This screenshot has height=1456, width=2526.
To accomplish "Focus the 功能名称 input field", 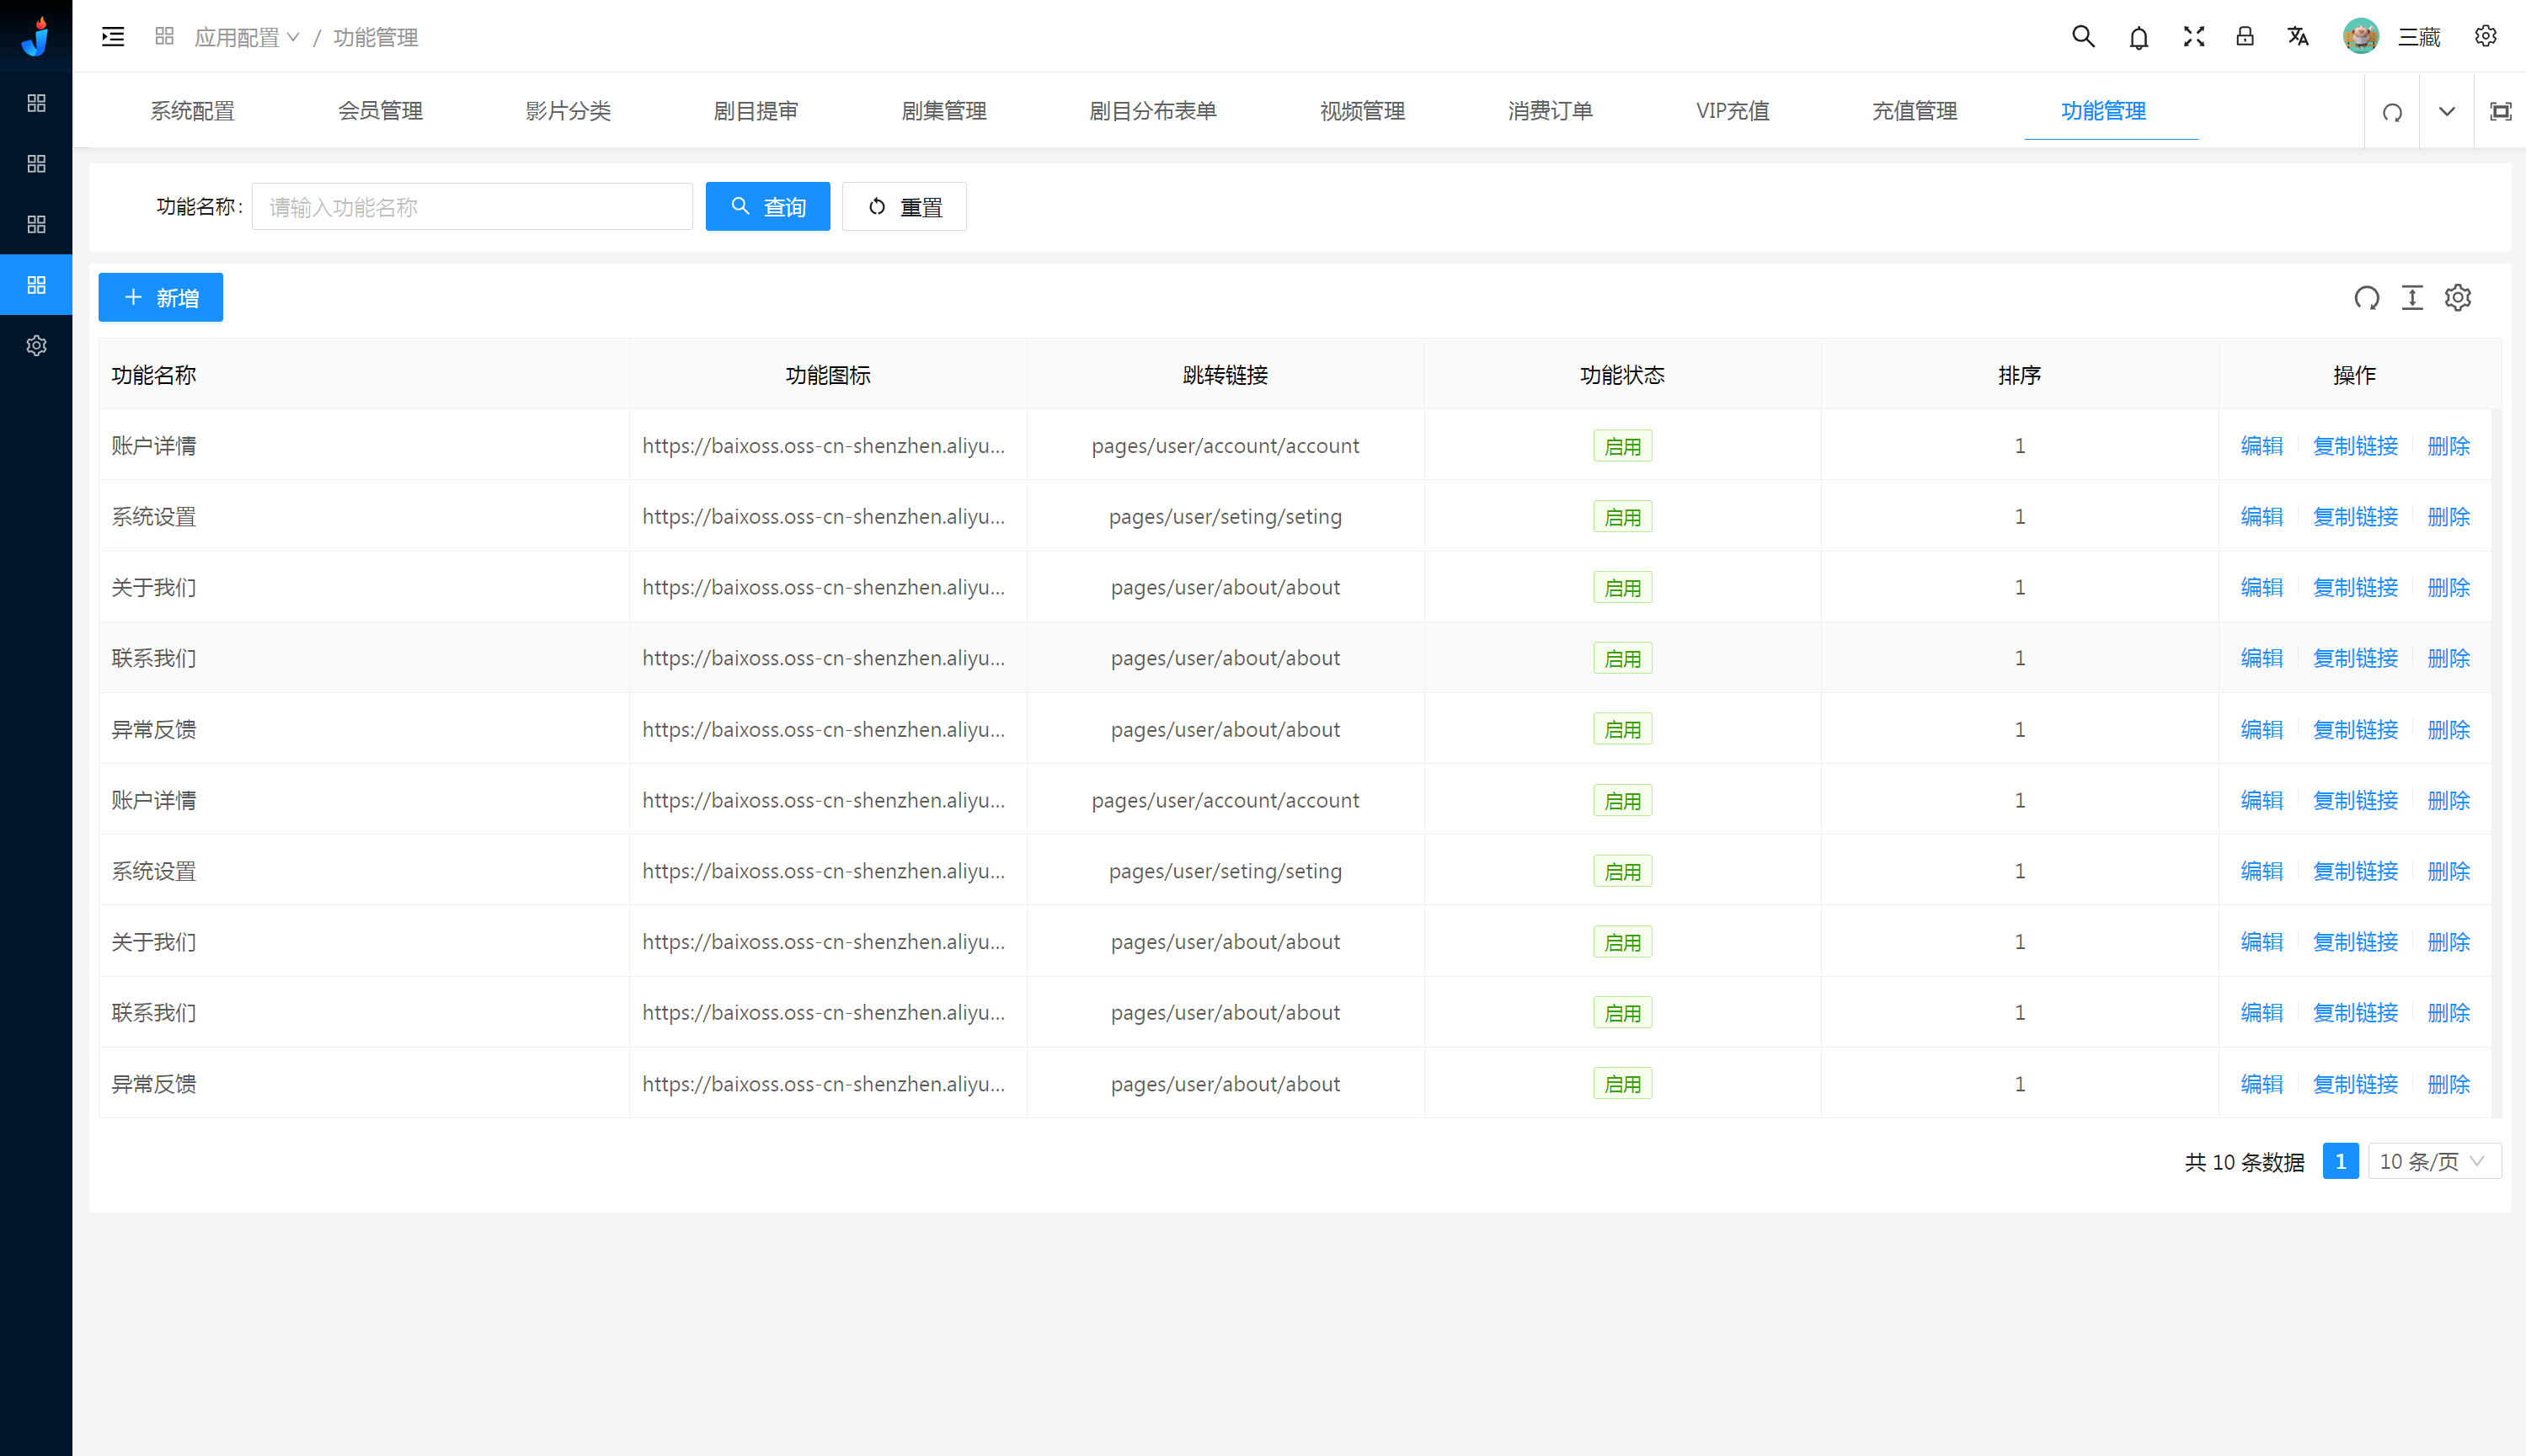I will tap(471, 207).
